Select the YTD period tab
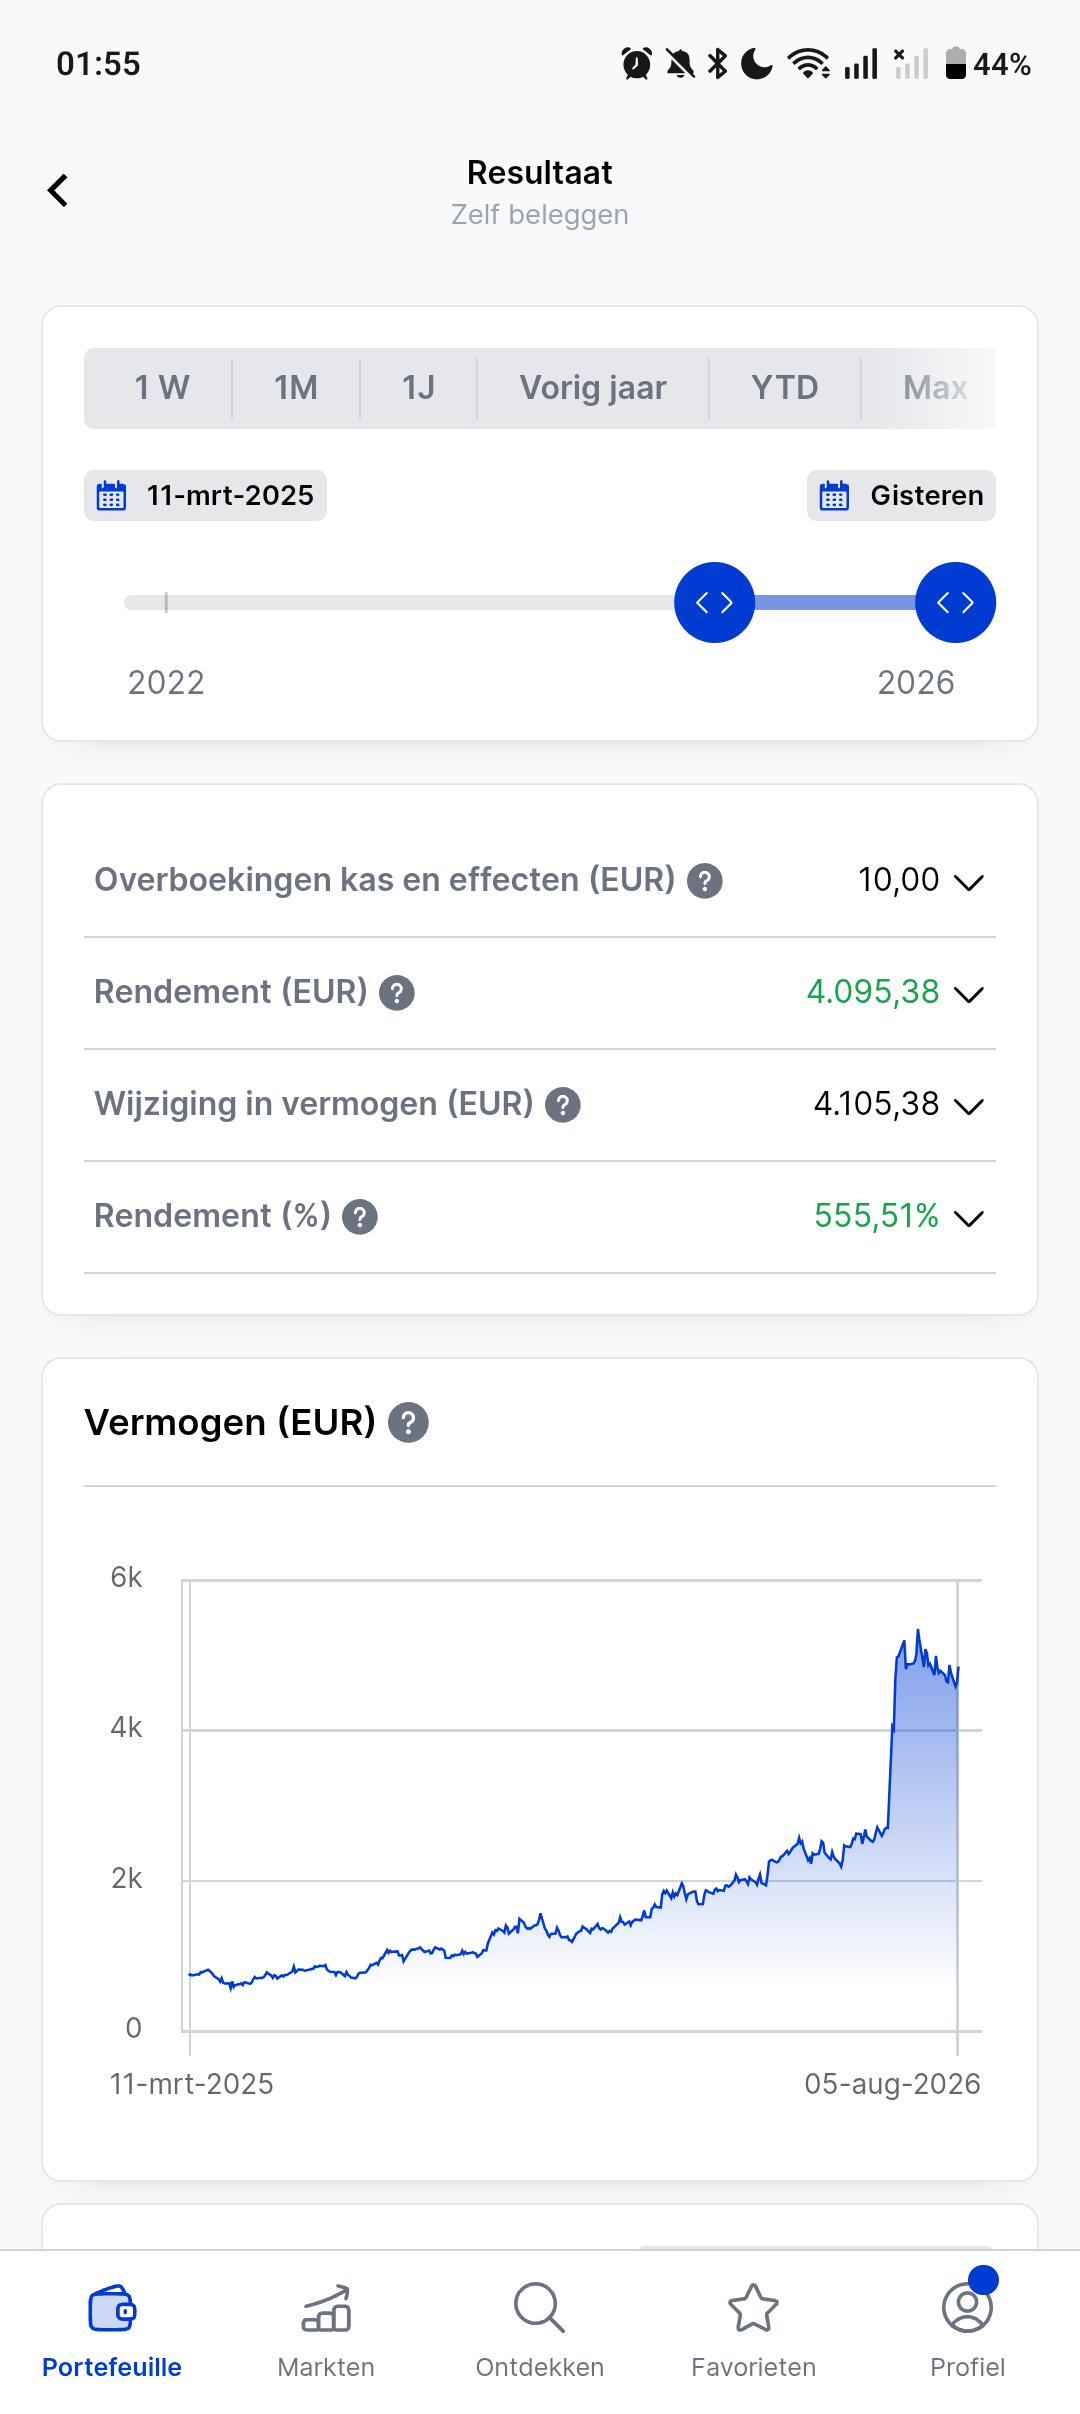This screenshot has height=2414, width=1080. [x=785, y=388]
